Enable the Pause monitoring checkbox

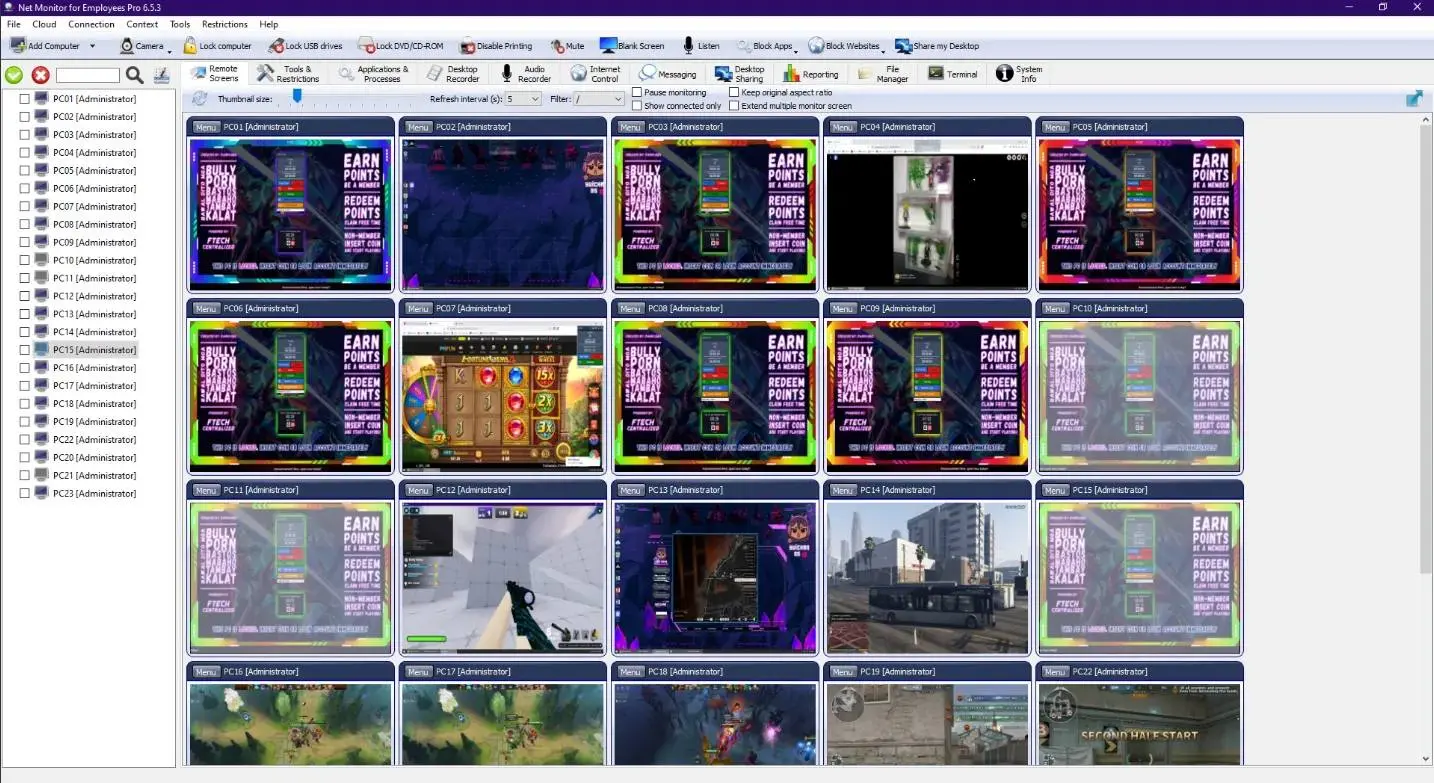pyautogui.click(x=637, y=93)
